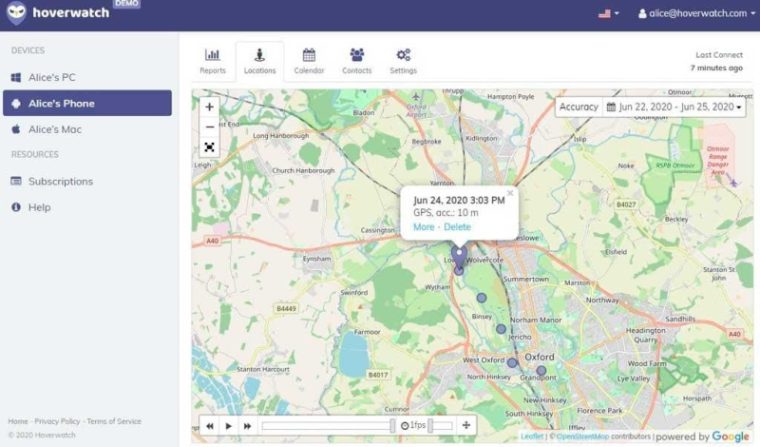Click the Accuracy button on map
The width and height of the screenshot is (760, 447).
(579, 107)
